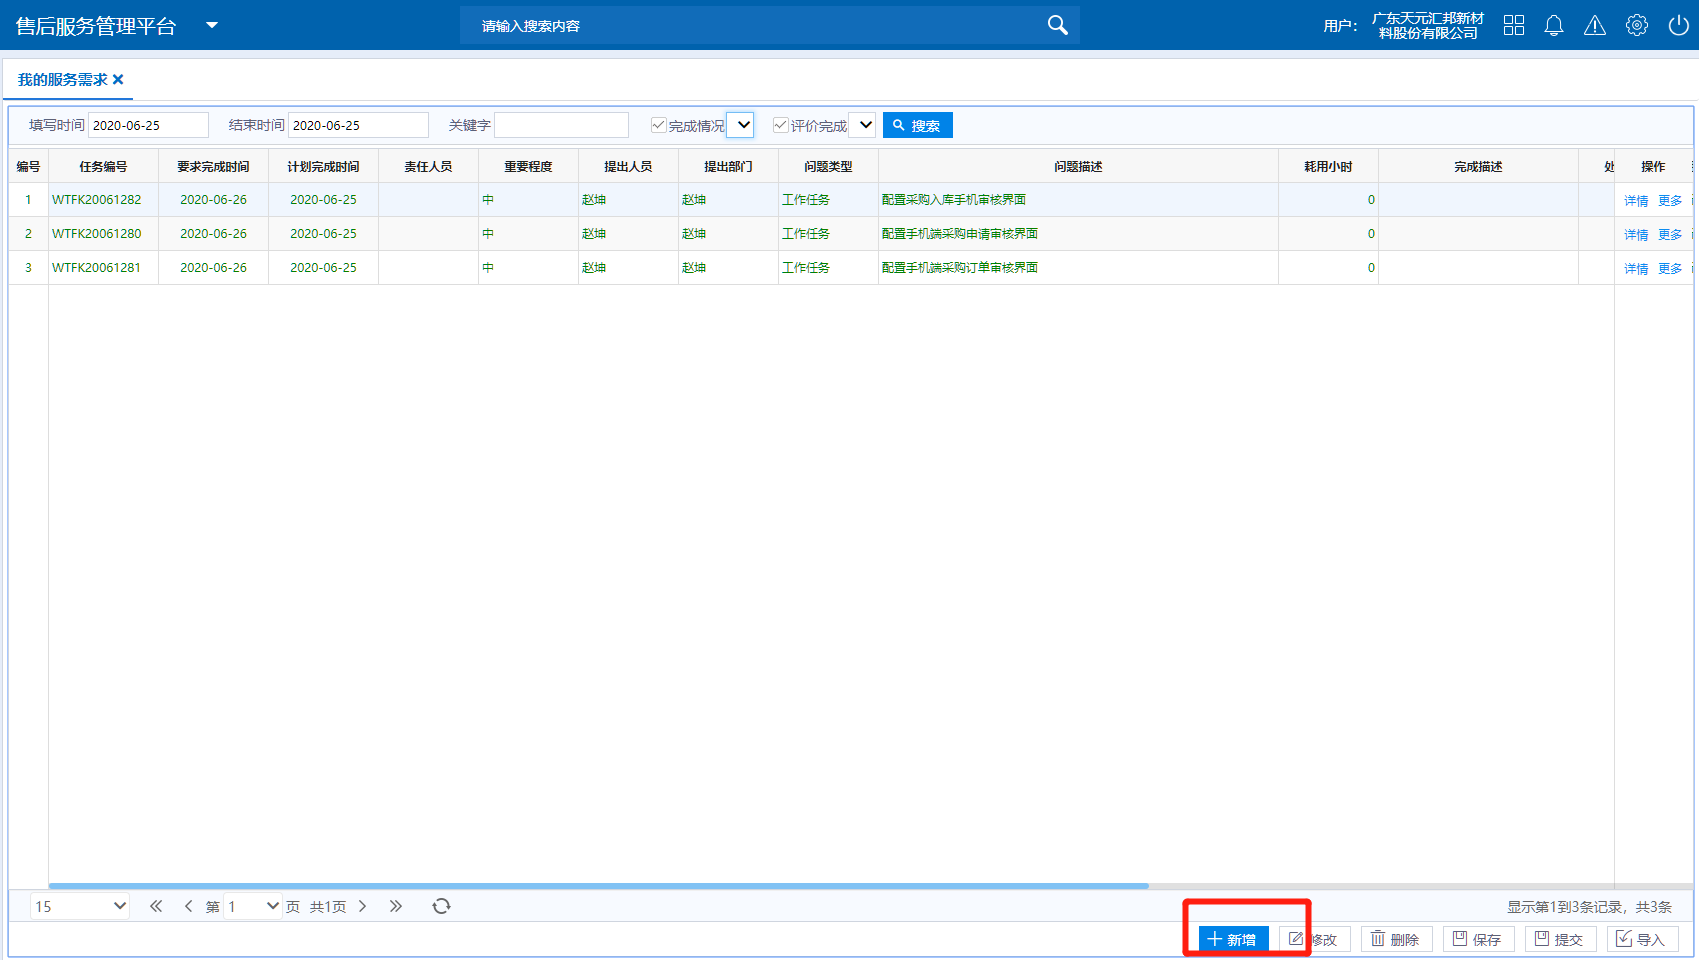Image resolution: width=1699 pixels, height=960 pixels.
Task: Click the 新增 button to add record
Action: (1233, 939)
